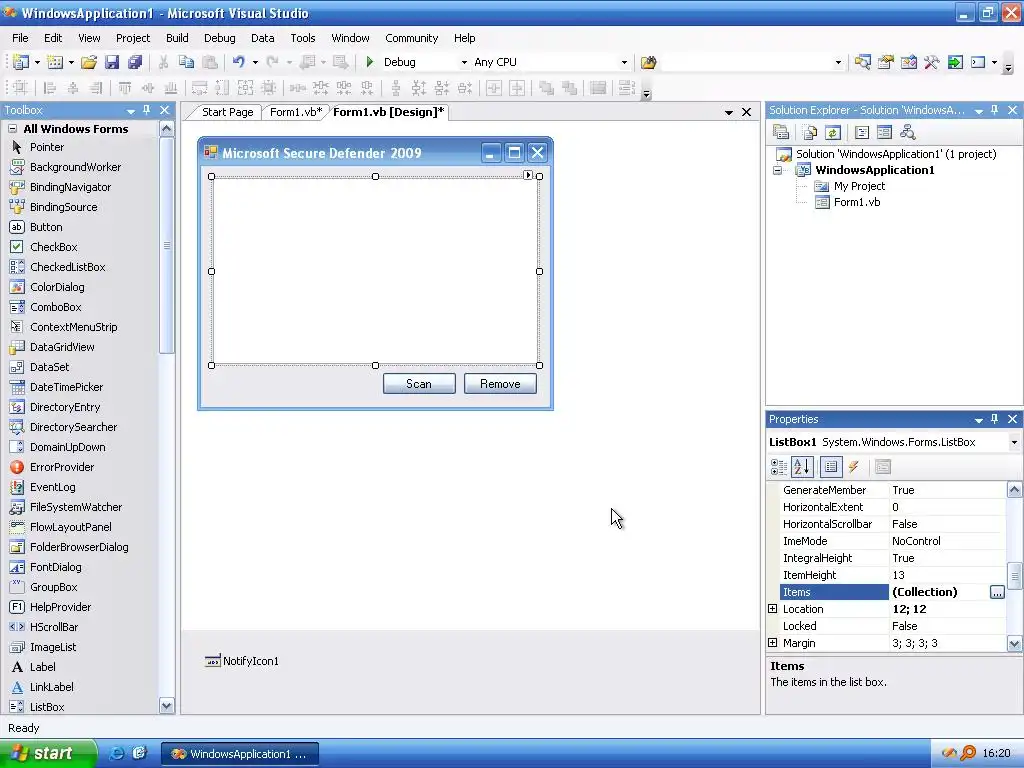This screenshot has height=768, width=1024.
Task: Click View Designer icon in Solution Explorer
Action: [884, 133]
